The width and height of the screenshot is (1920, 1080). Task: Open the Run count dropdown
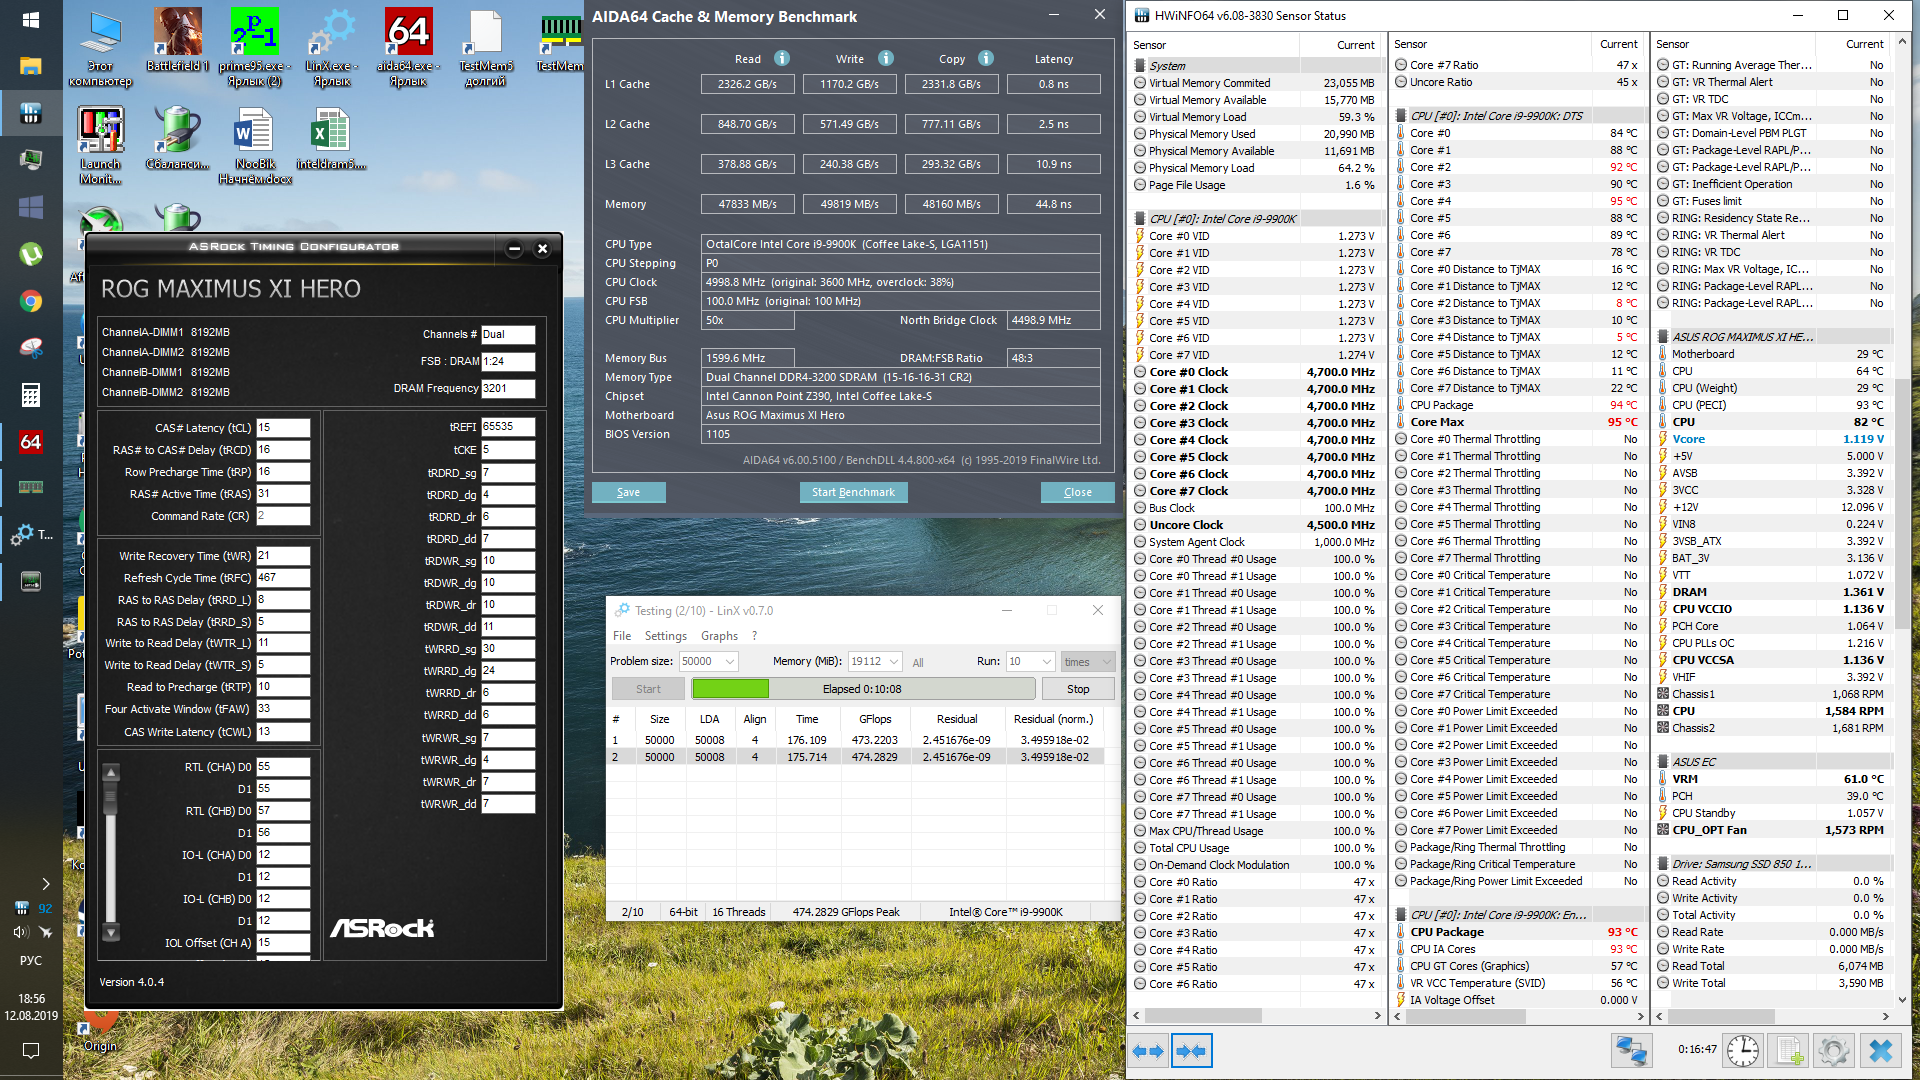[1046, 662]
